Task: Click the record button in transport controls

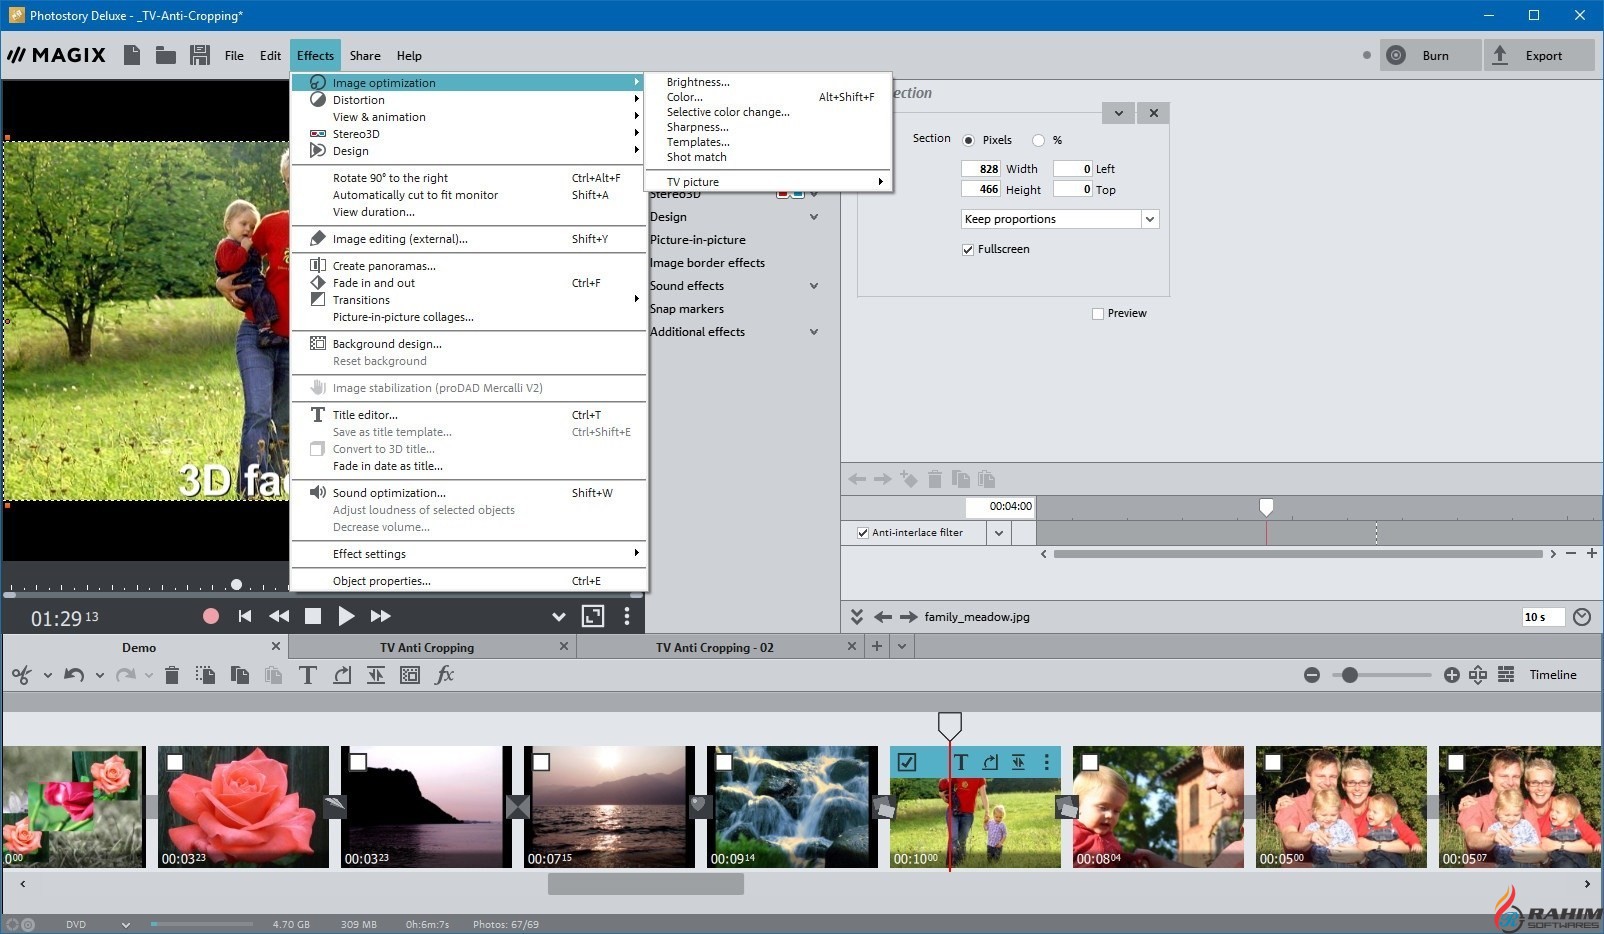Action: 211,616
